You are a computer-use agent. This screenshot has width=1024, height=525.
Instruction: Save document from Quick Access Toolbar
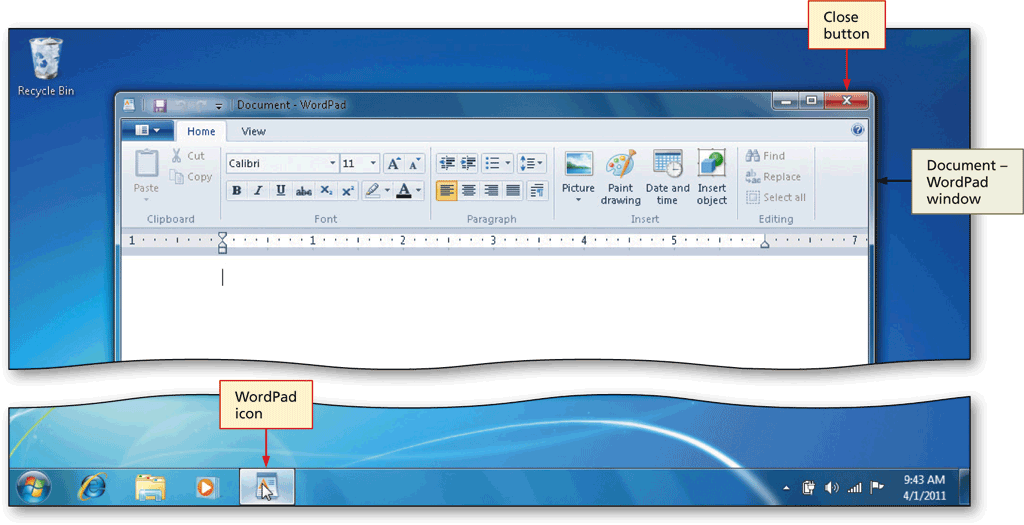tap(160, 105)
